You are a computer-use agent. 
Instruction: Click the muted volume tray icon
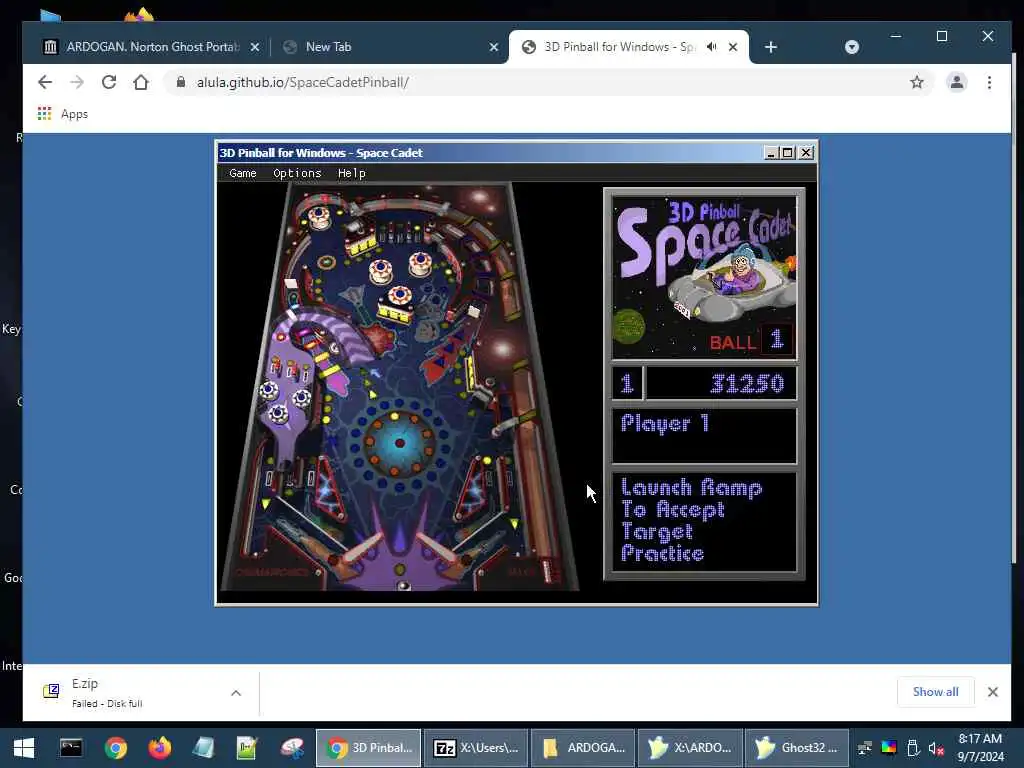(x=936, y=748)
